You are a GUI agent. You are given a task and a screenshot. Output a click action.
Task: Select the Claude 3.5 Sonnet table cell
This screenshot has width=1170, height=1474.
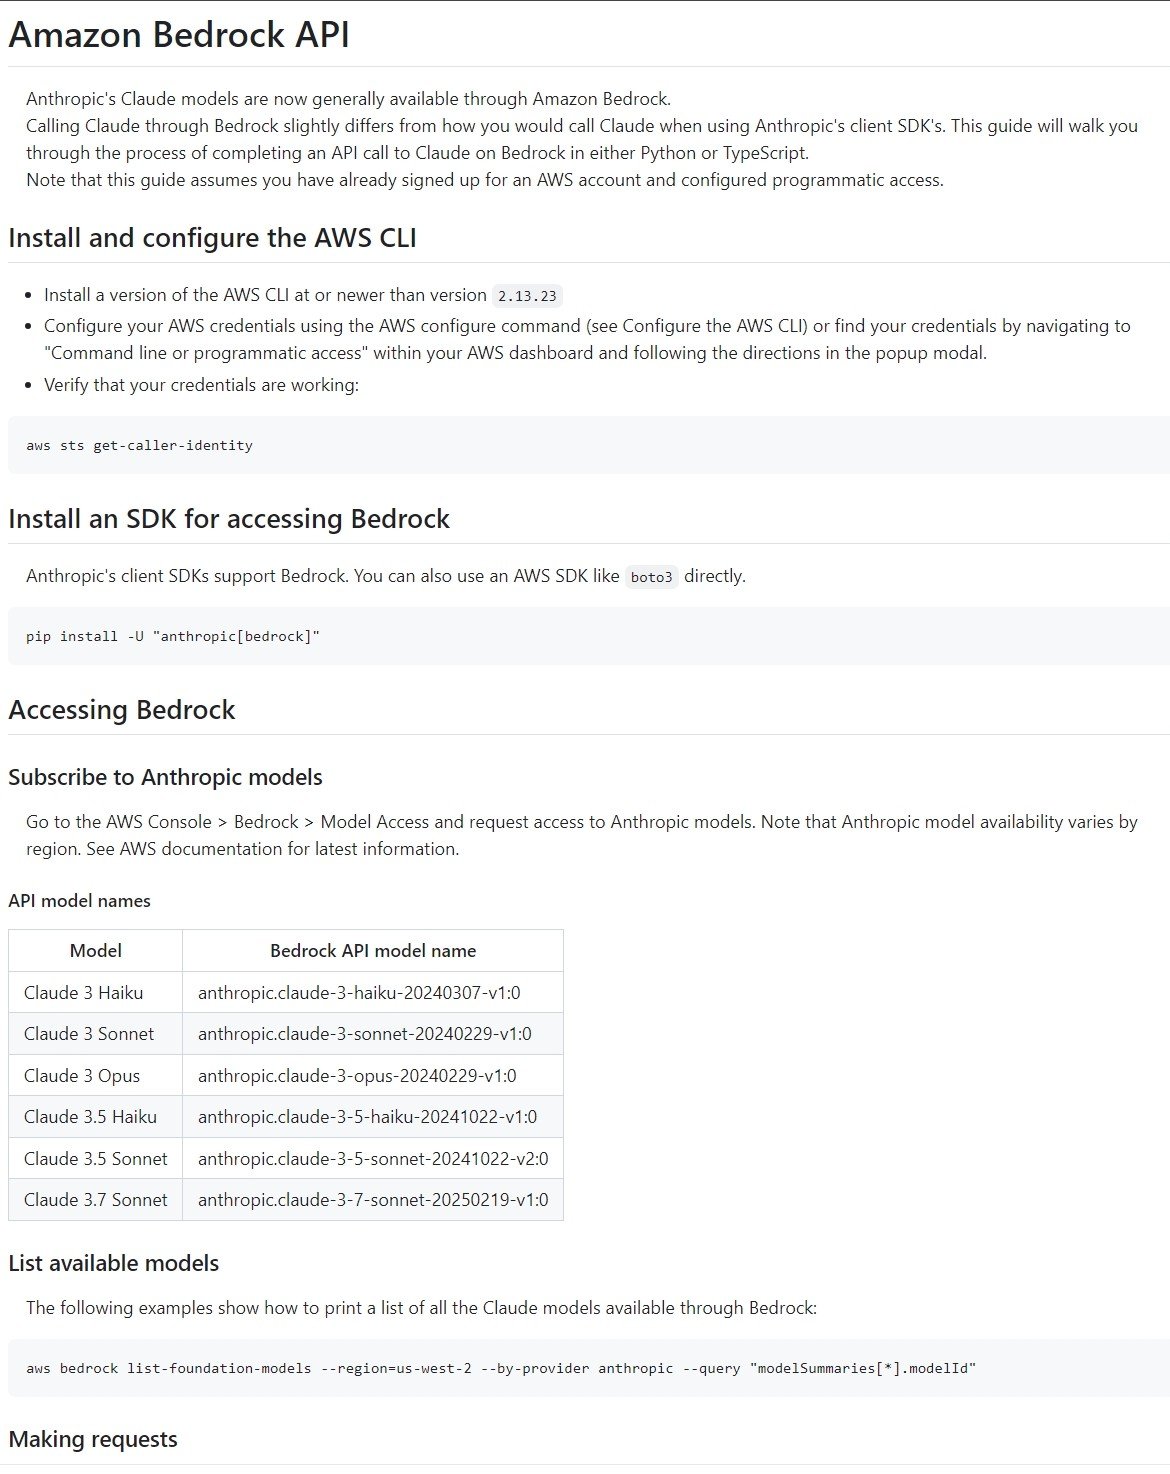96,1159
